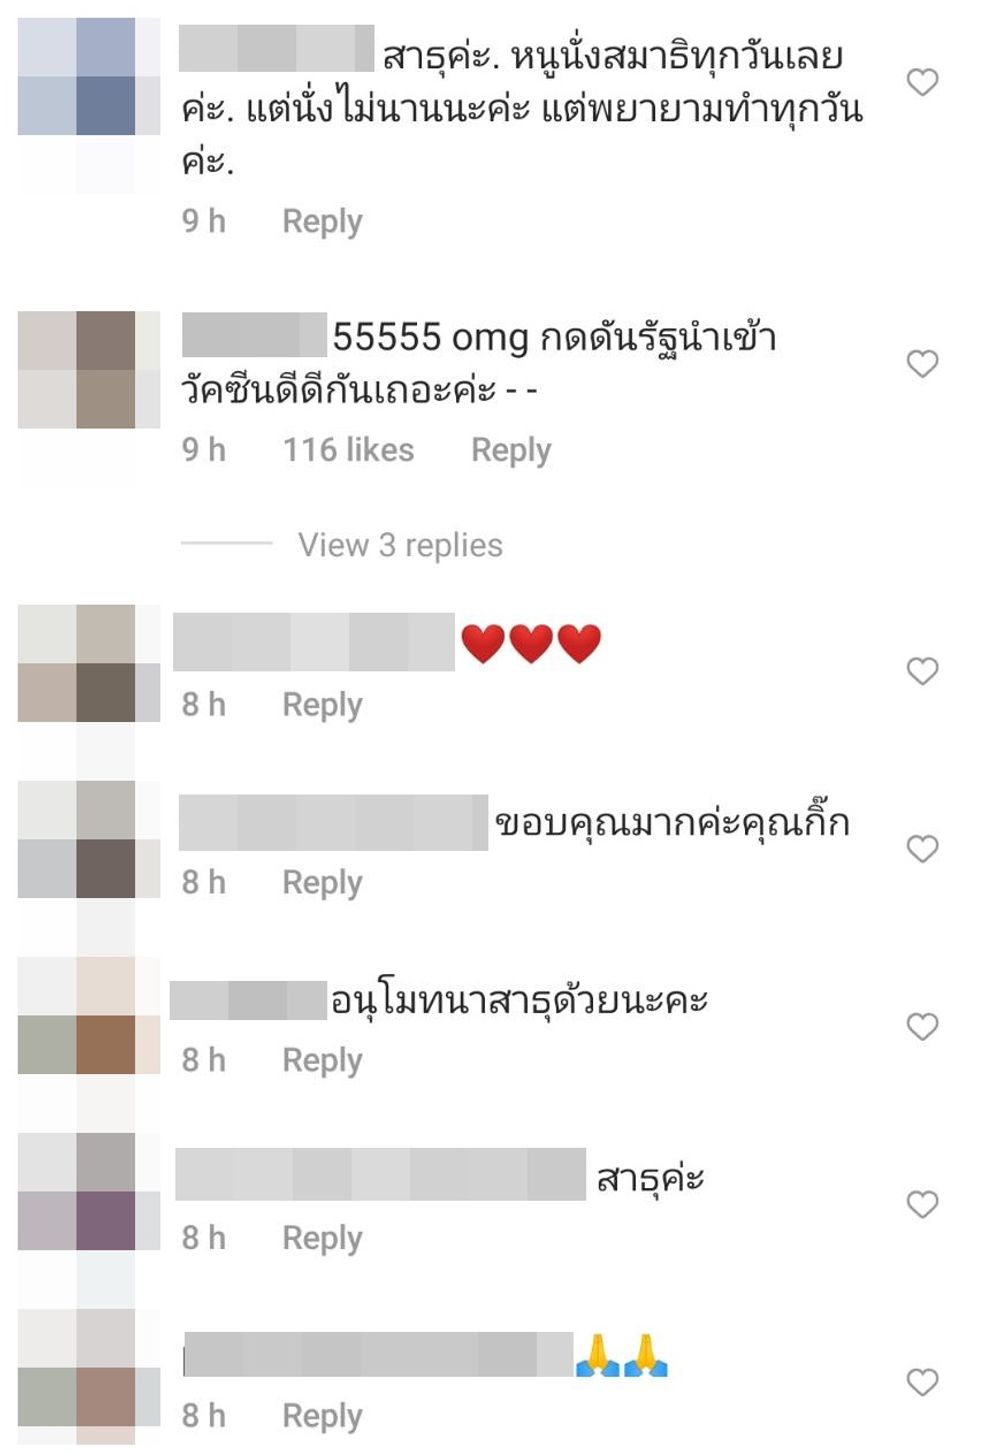Viewport: 1000px width, 1453px height.
Task: Reply to the red hearts comment
Action: 322,705
